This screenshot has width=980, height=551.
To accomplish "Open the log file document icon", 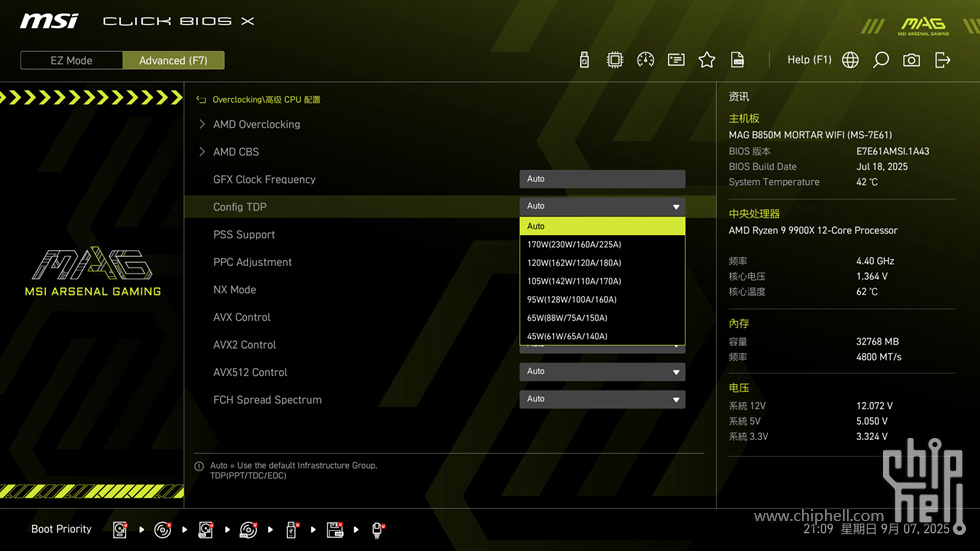I will pos(738,60).
